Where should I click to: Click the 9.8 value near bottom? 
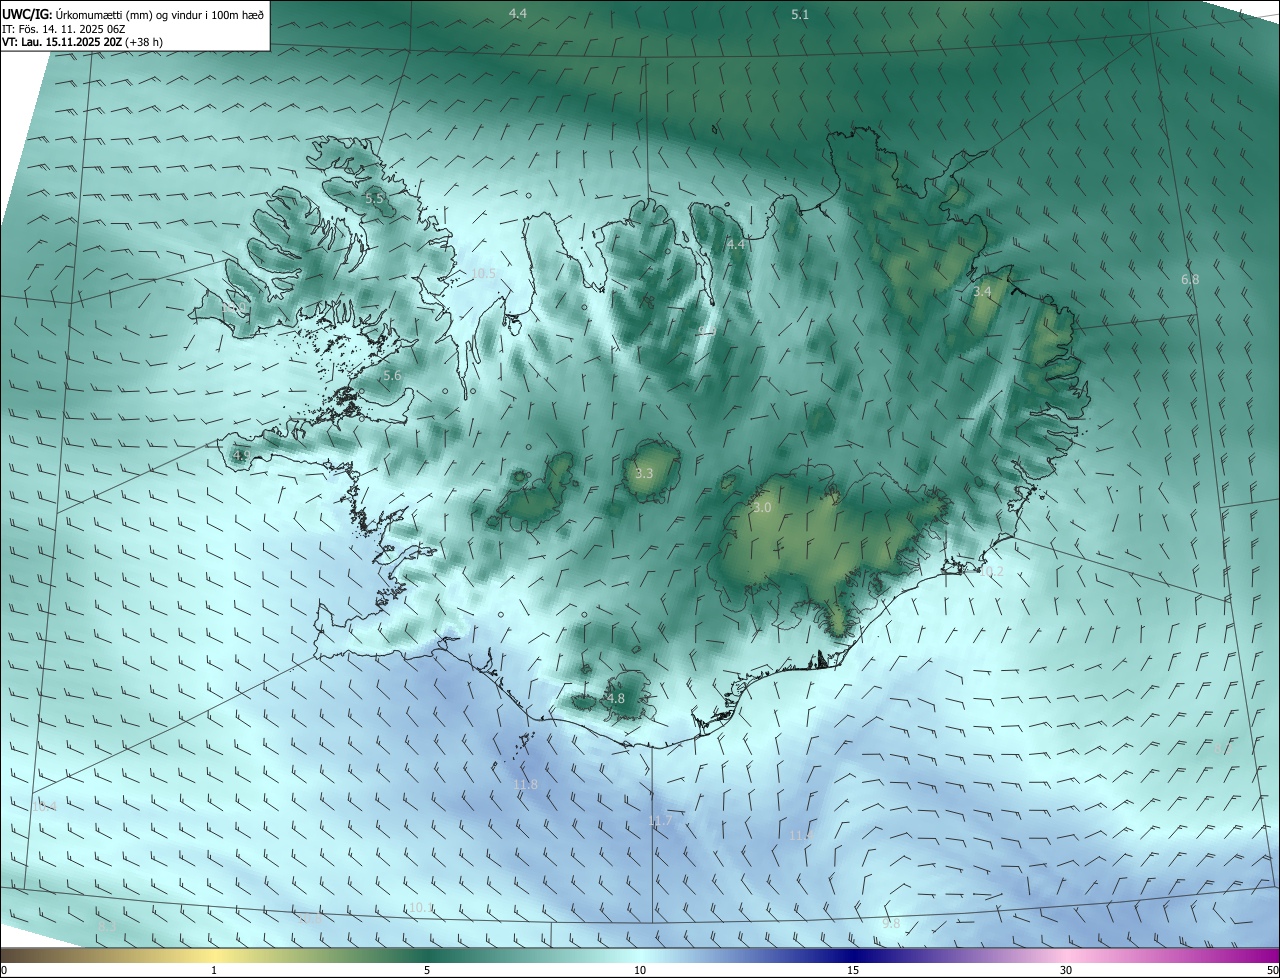[891, 923]
